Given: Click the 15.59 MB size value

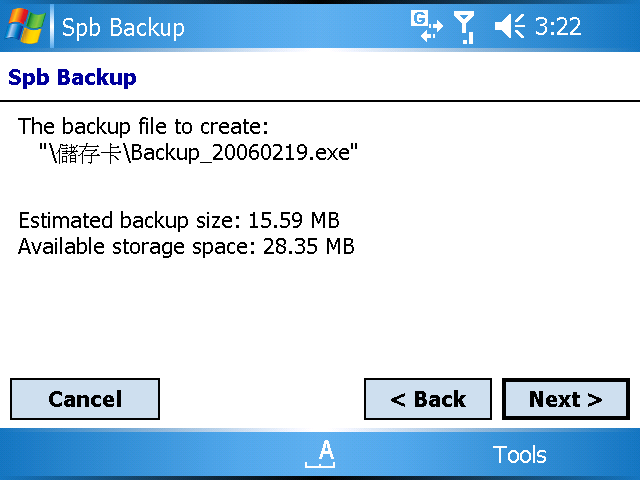Looking at the screenshot, I should [294, 220].
